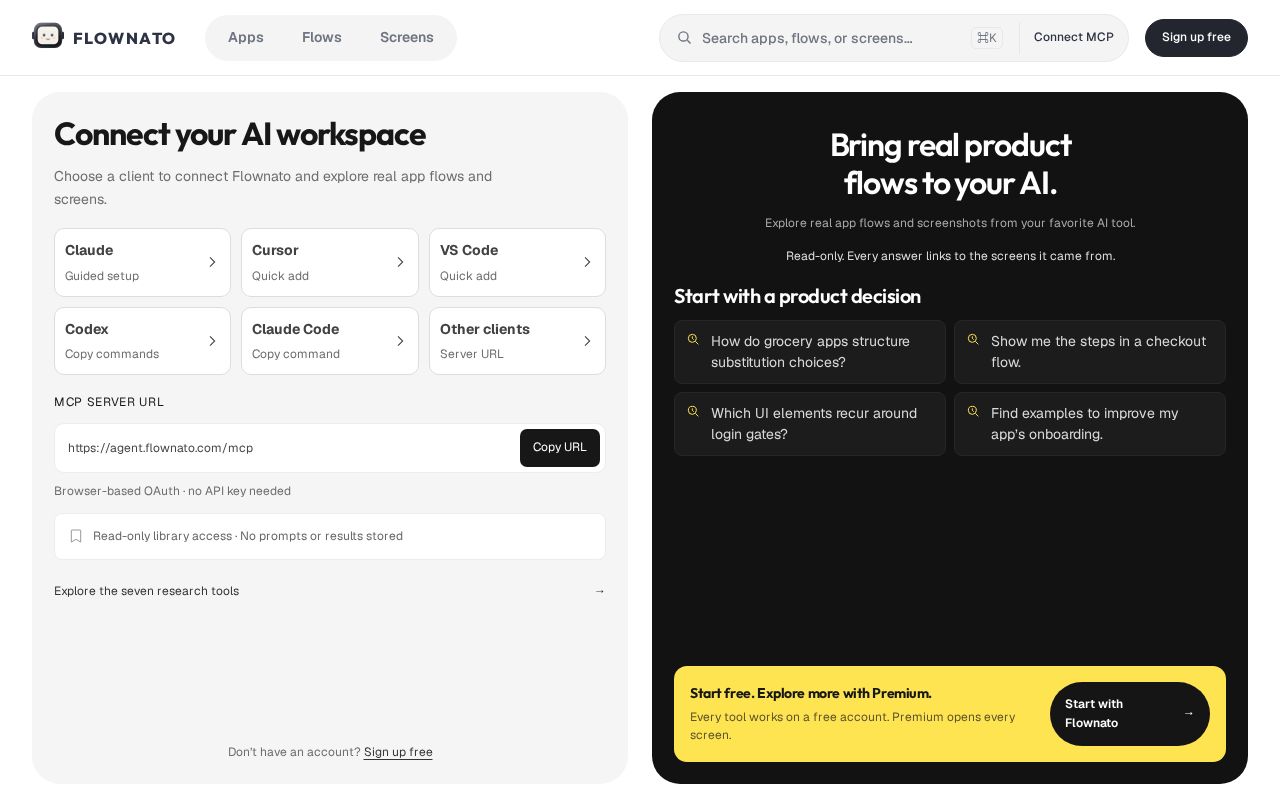This screenshot has height=800, width=1280.
Task: Switch to the Flows tab
Action: 322,38
